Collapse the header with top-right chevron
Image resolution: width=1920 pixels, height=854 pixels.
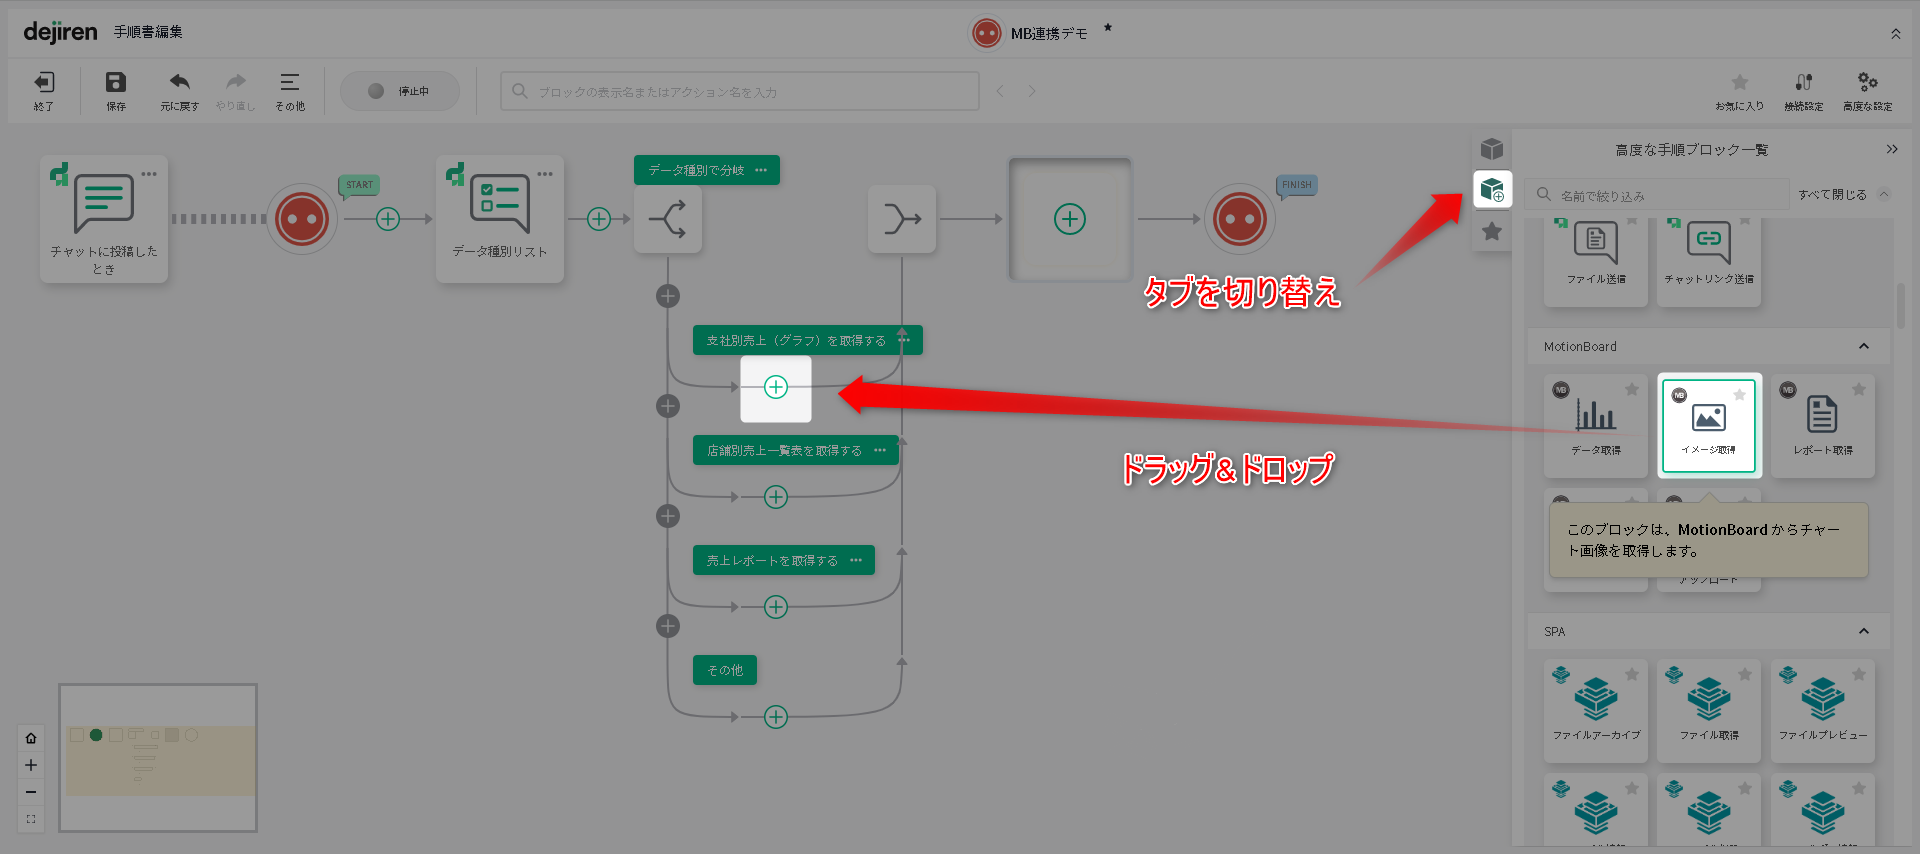coord(1896,34)
